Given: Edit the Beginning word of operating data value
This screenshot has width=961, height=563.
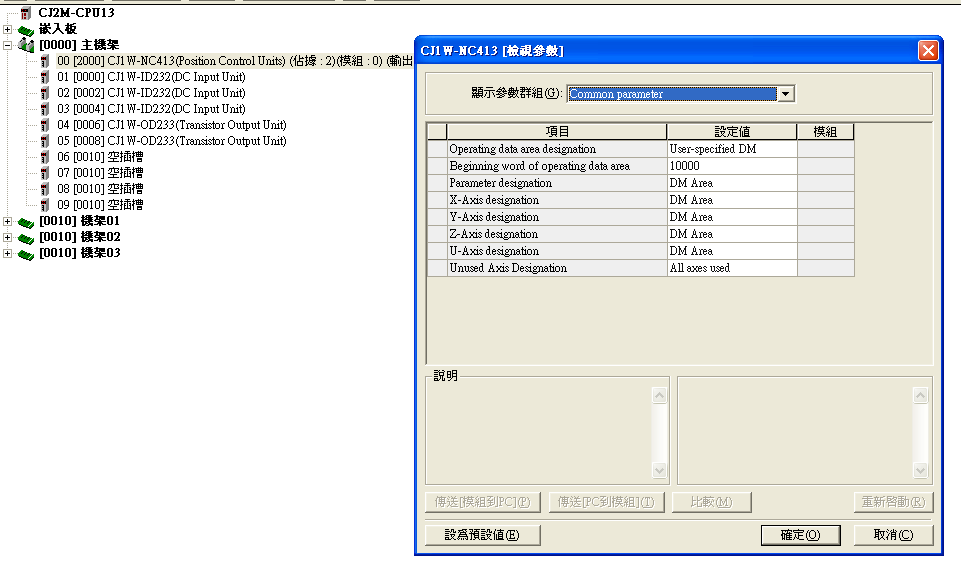Looking at the screenshot, I should (731, 166).
